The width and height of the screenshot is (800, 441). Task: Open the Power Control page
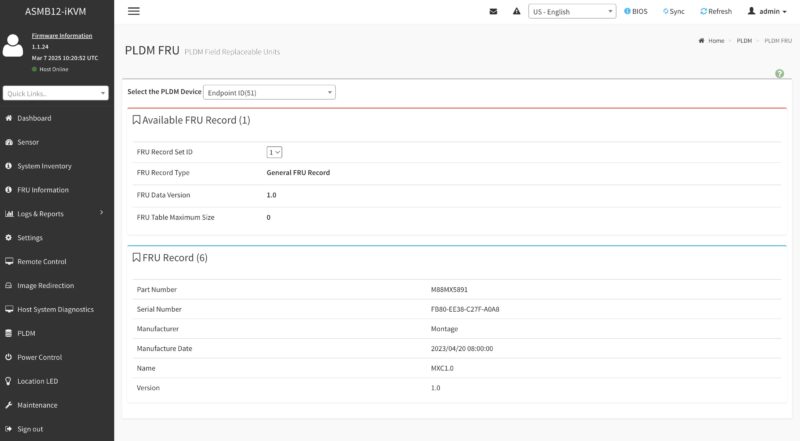click(x=39, y=357)
